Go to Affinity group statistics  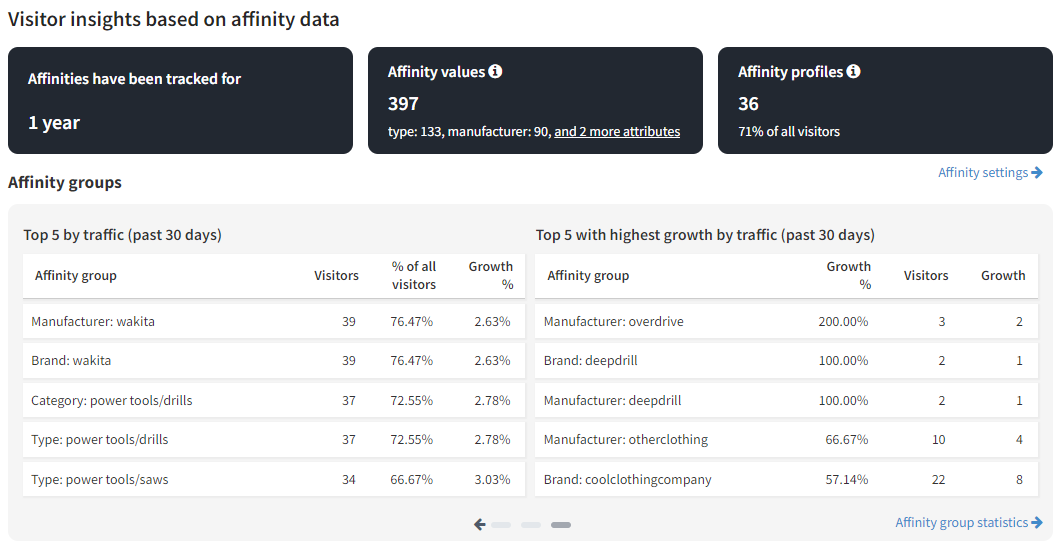tap(961, 523)
